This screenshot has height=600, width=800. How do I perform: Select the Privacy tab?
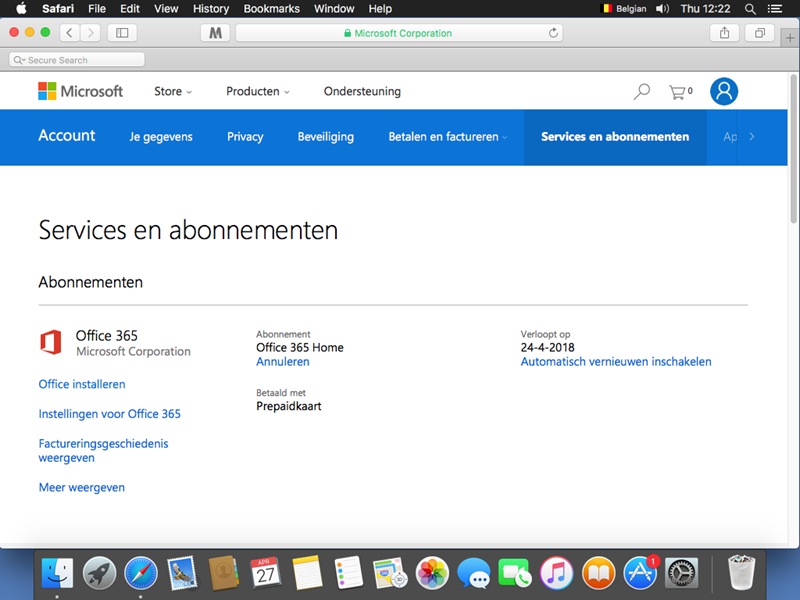(245, 137)
